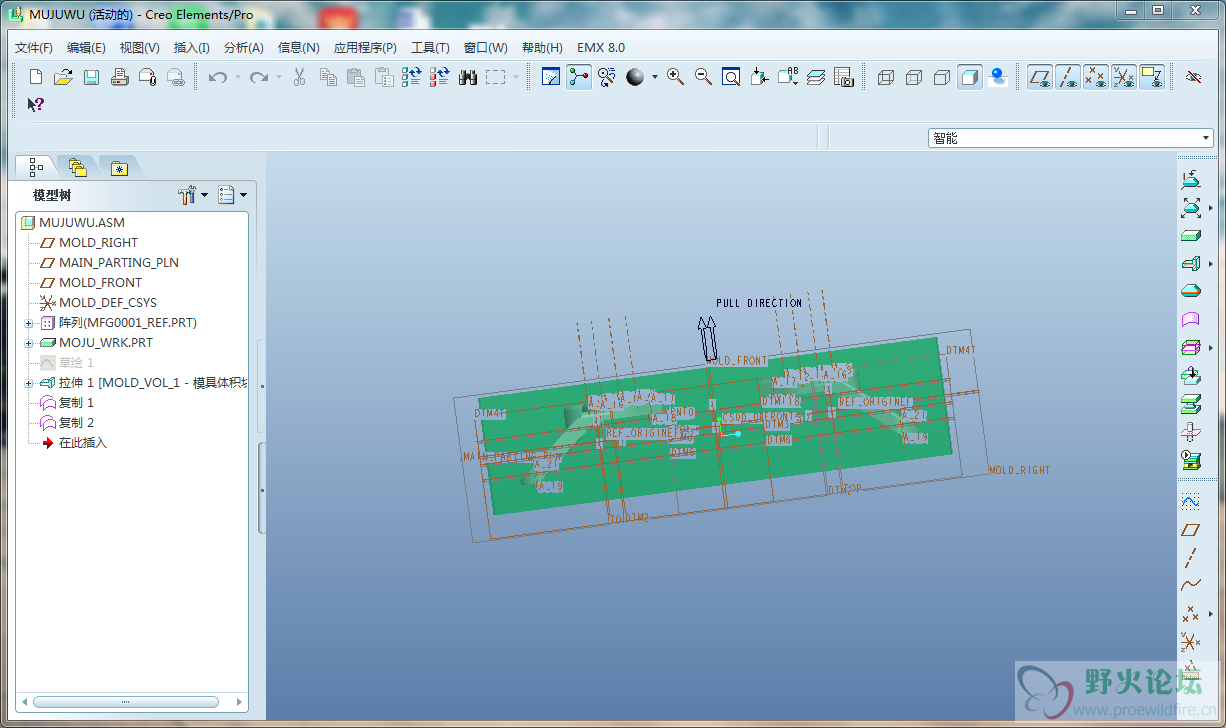Open the model tree show dropdown
The width and height of the screenshot is (1226, 728).
232,195
